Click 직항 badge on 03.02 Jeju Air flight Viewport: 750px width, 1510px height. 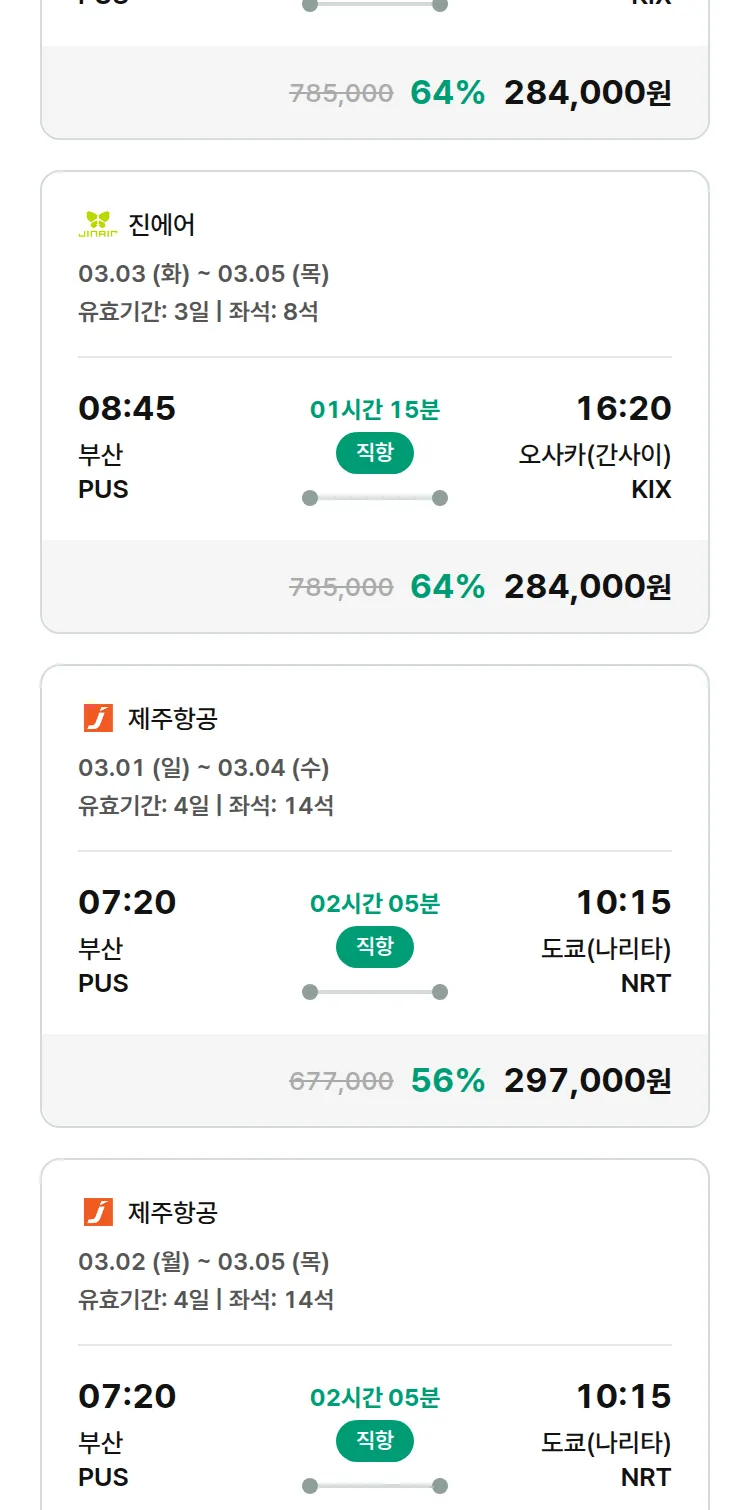pos(374,1441)
